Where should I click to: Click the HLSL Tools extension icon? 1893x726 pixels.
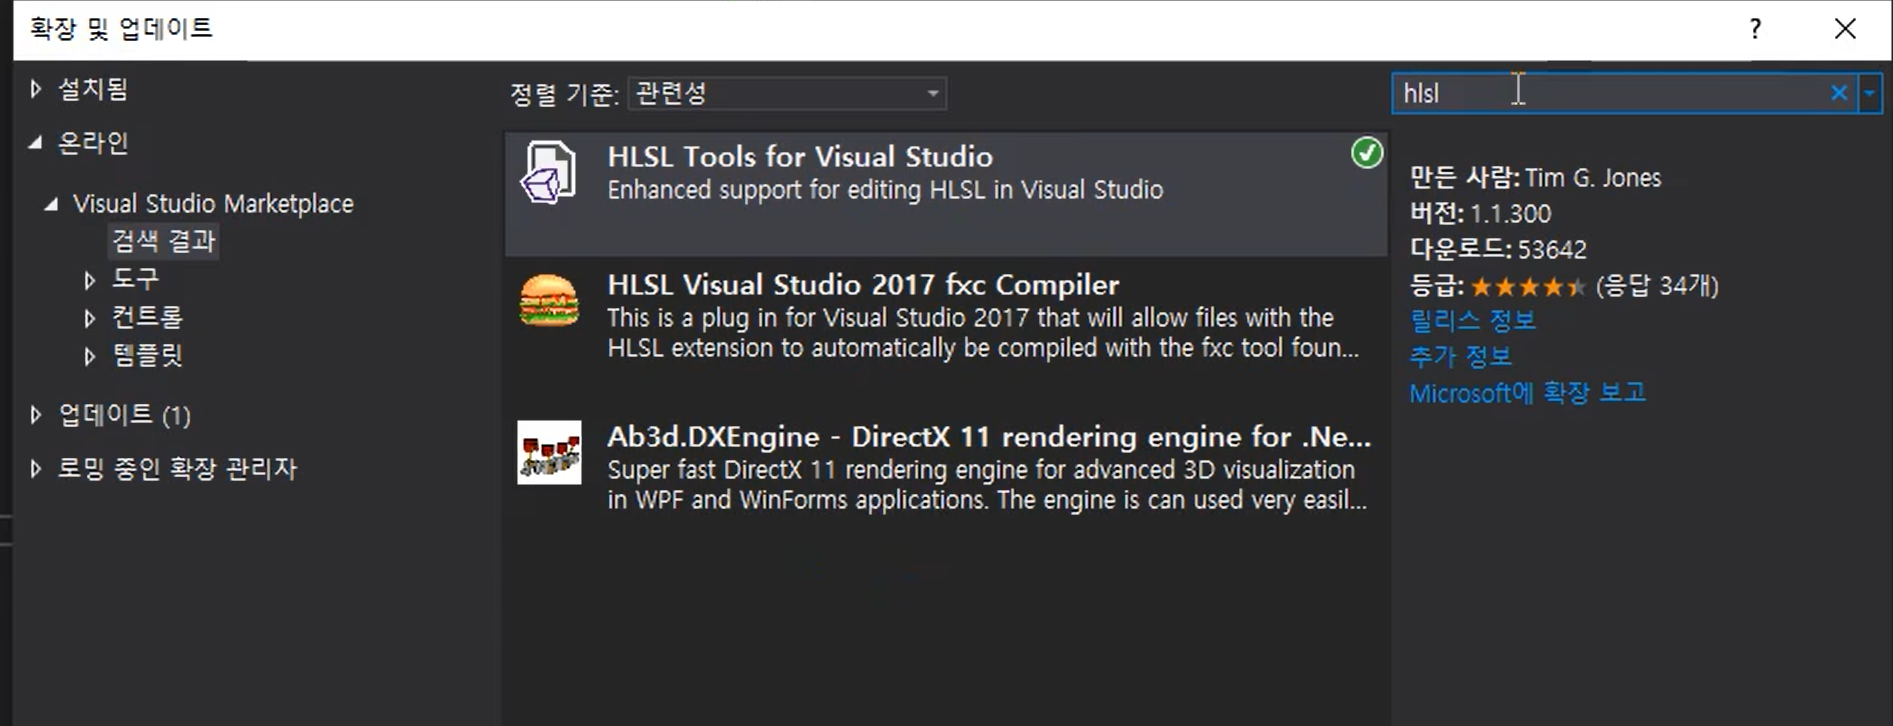548,172
